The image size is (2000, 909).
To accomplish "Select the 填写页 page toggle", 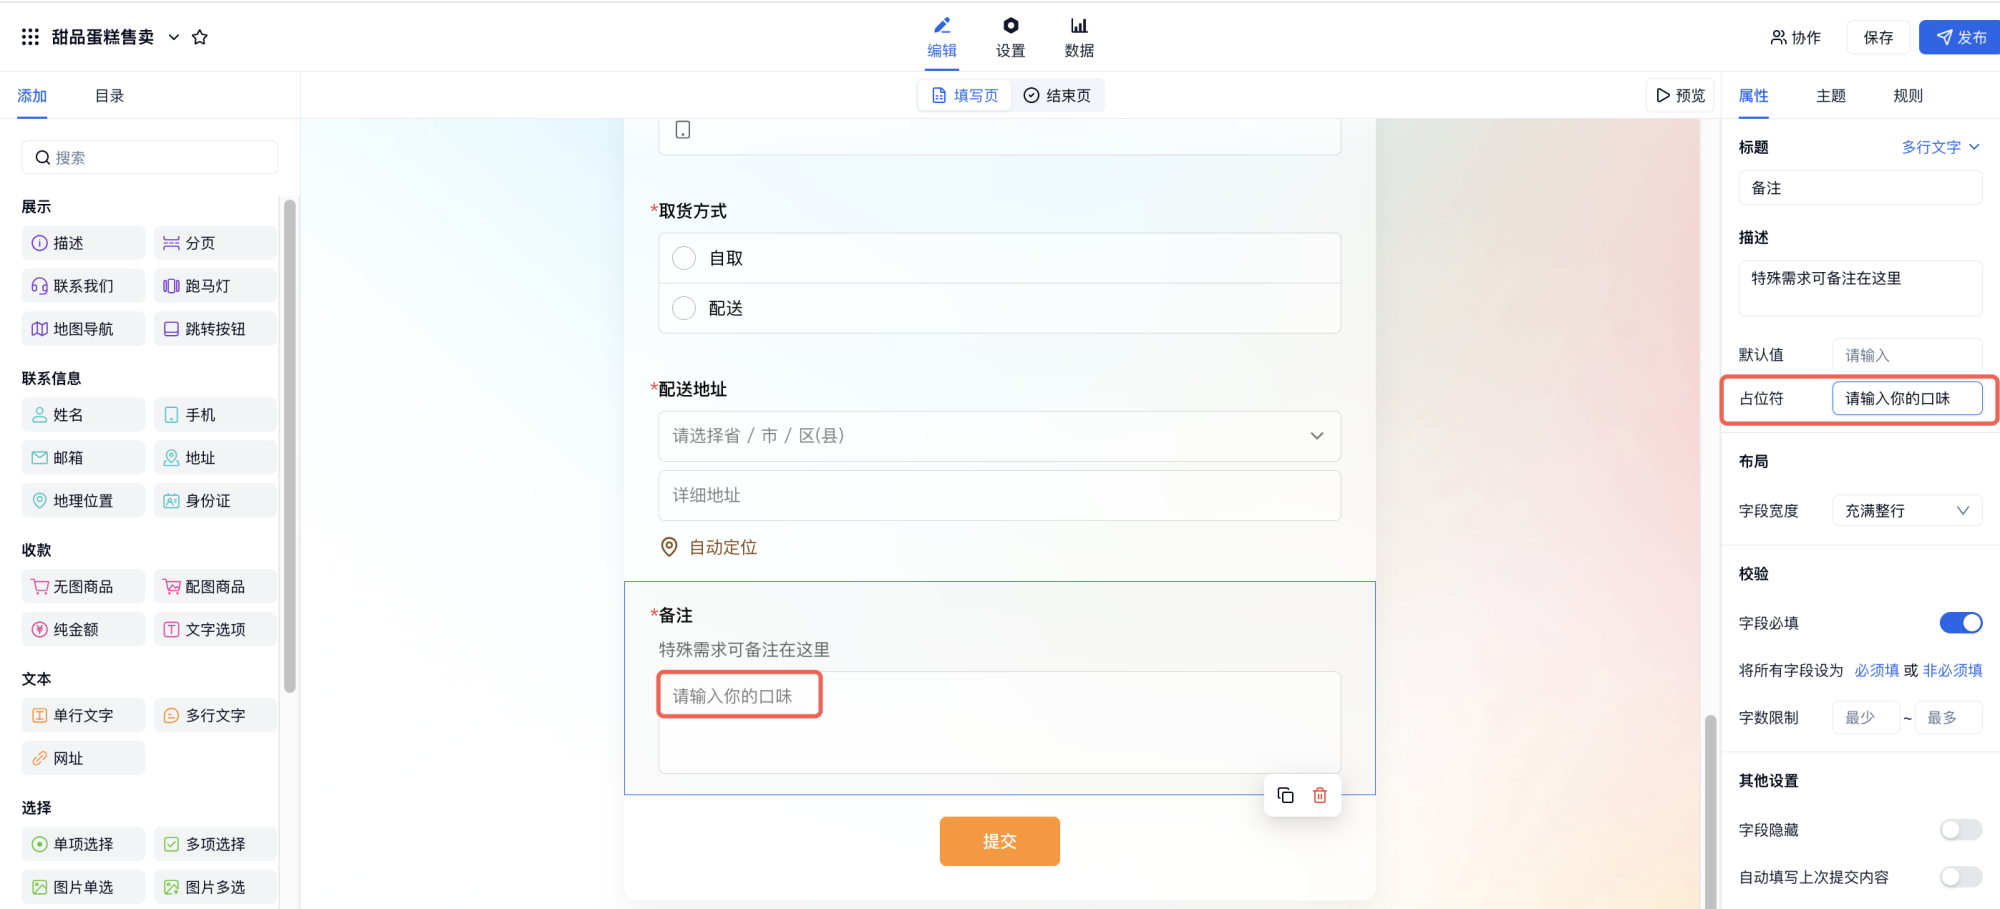I will (965, 95).
